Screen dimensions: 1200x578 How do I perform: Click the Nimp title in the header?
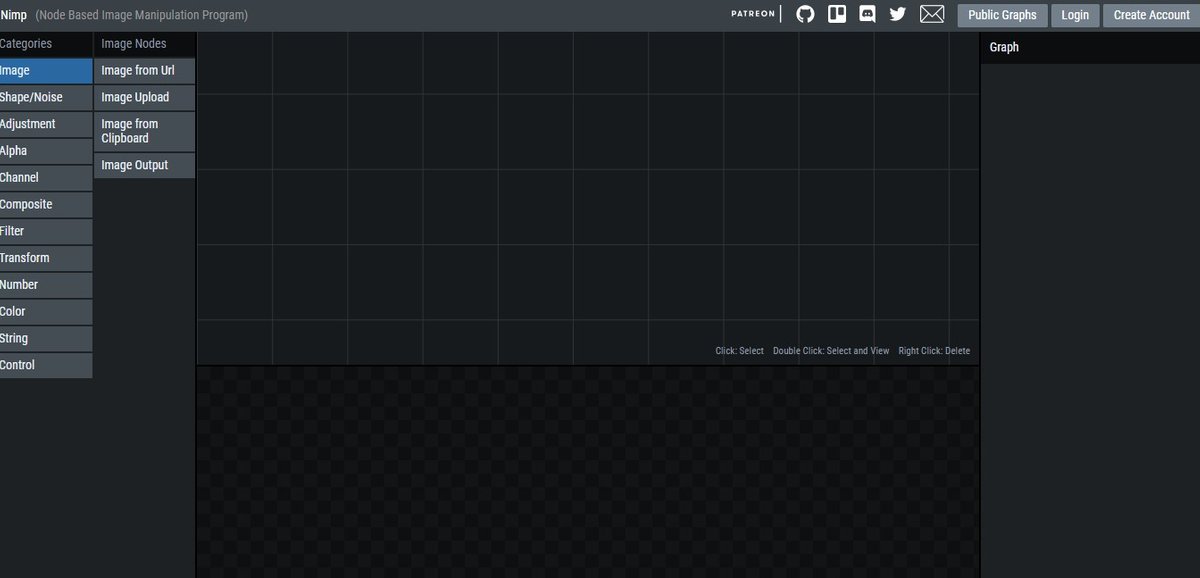pyautogui.click(x=13, y=14)
